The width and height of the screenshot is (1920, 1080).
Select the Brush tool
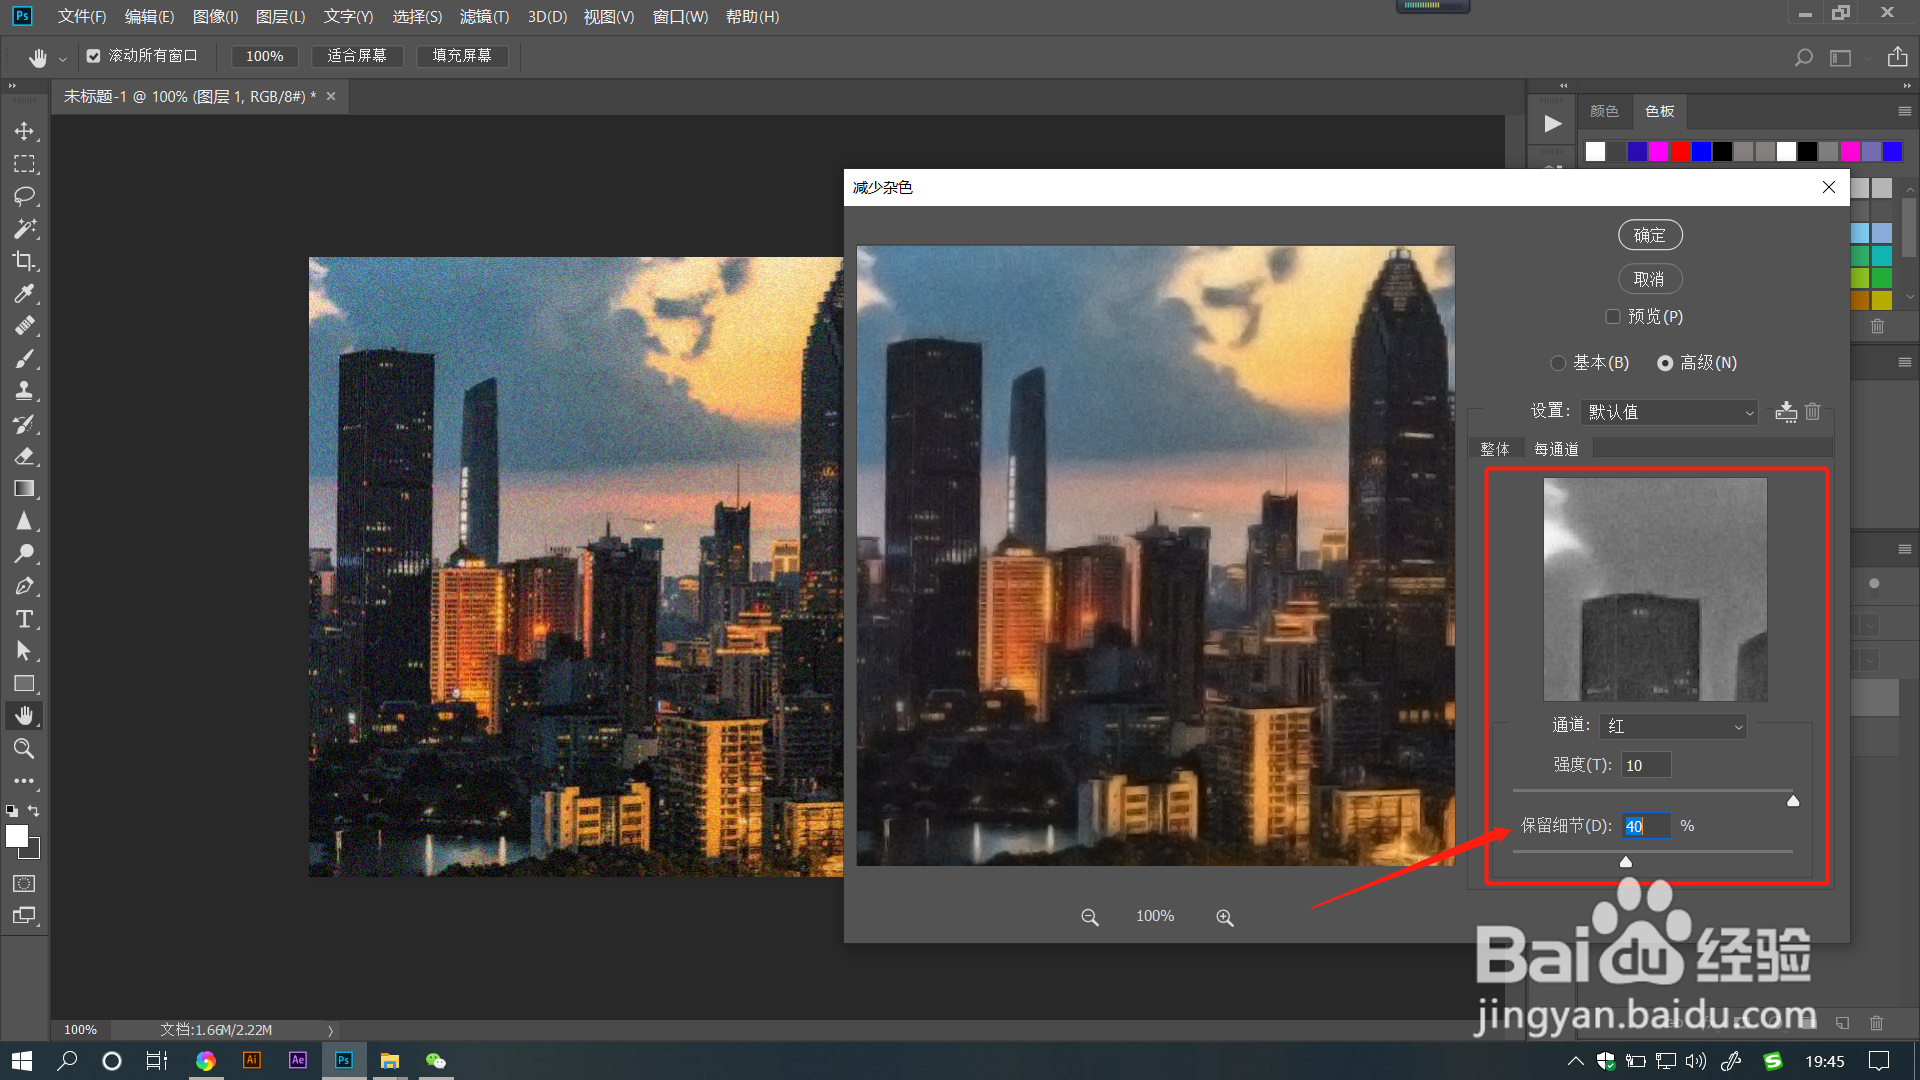[x=24, y=359]
